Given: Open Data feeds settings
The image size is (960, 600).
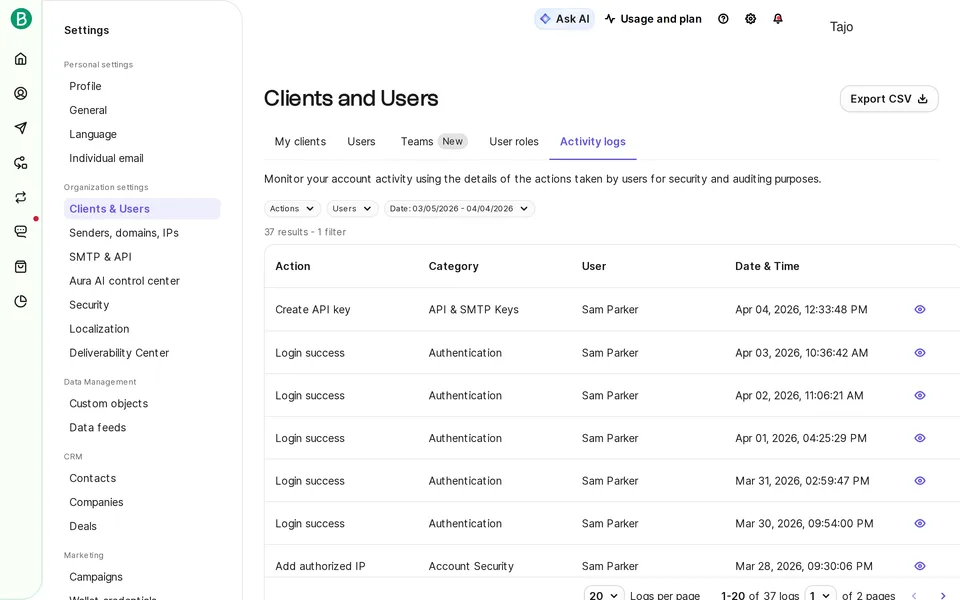Looking at the screenshot, I should (x=142, y=427).
